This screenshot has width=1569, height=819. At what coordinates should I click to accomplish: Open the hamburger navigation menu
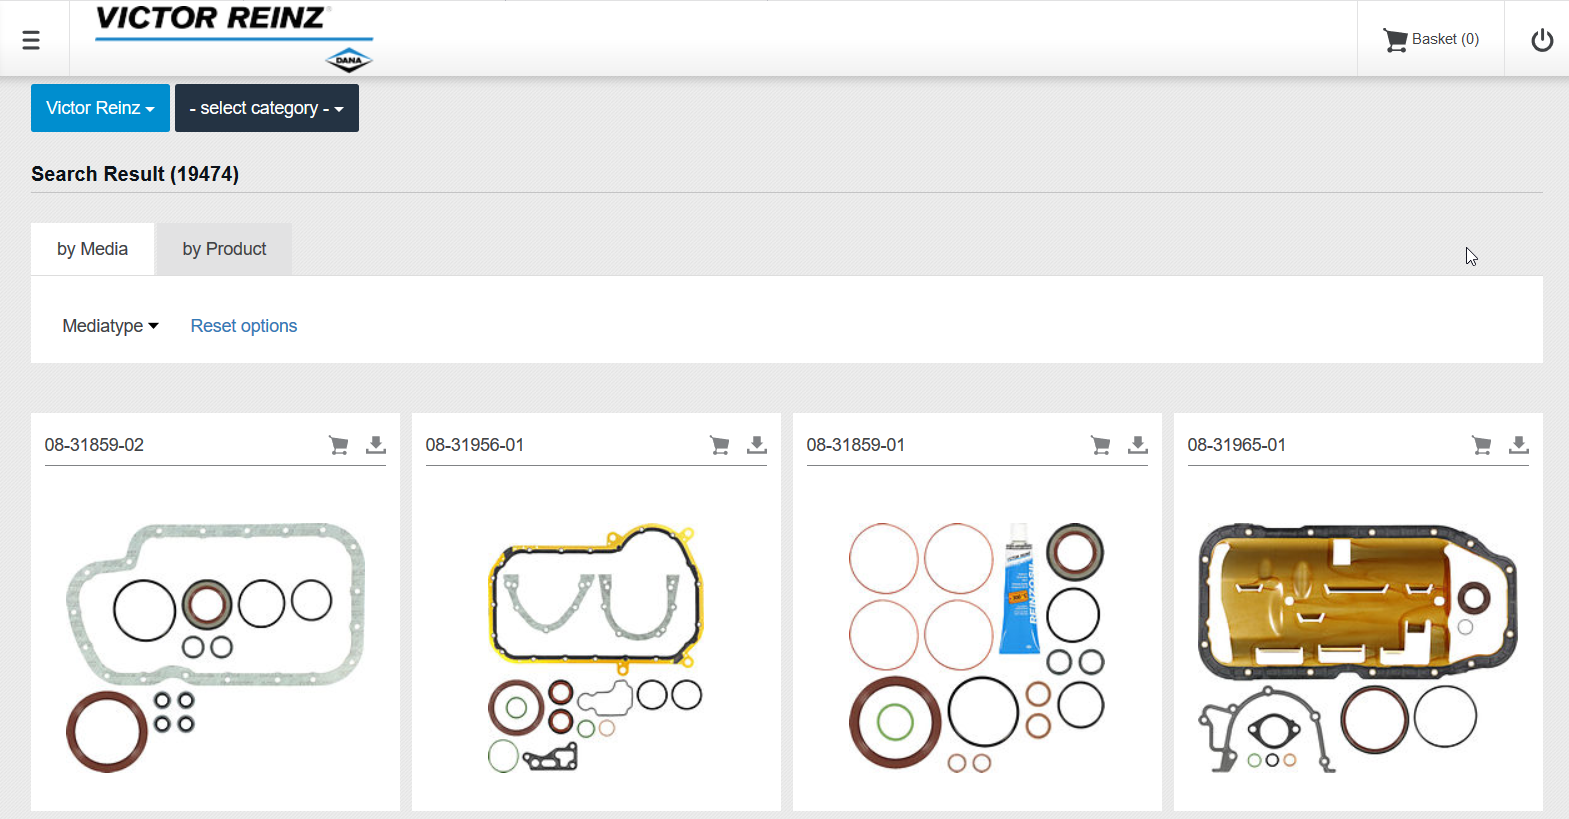coord(31,40)
